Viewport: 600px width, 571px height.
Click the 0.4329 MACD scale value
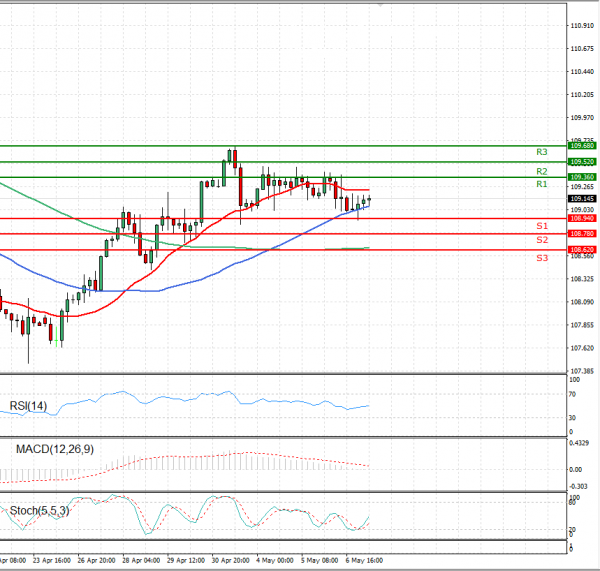click(579, 443)
